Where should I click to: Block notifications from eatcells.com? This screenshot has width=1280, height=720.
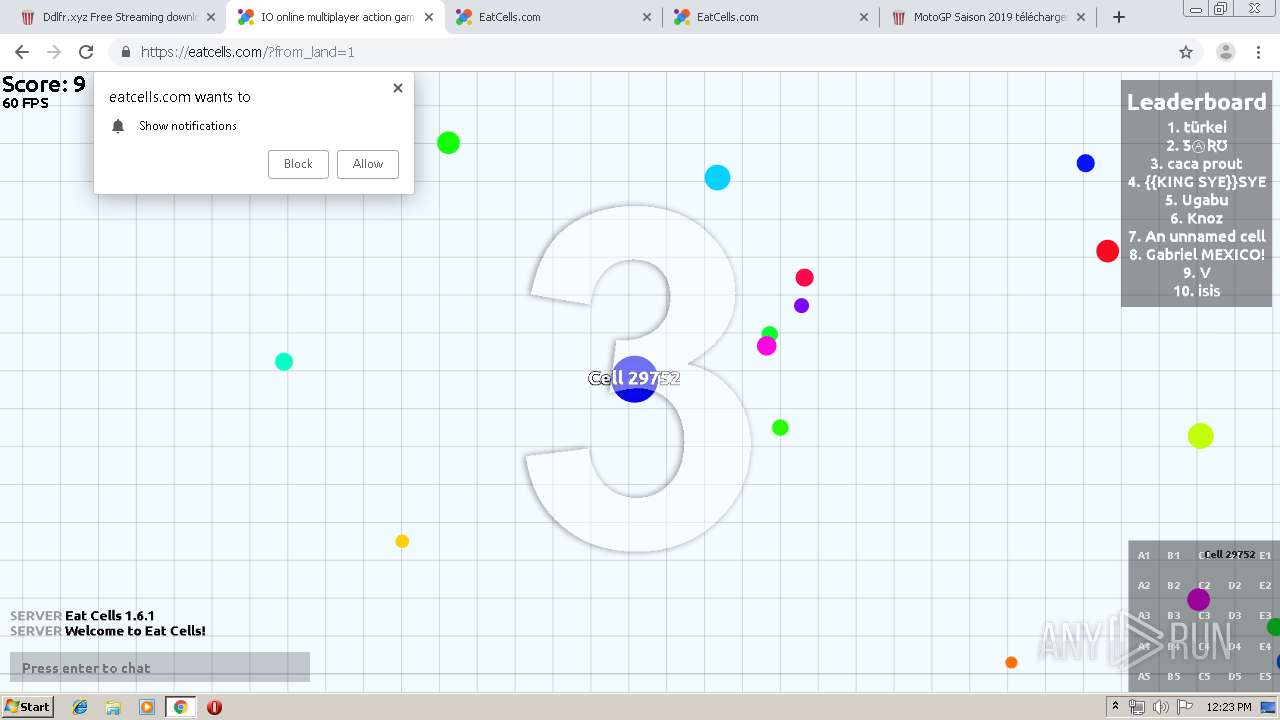pyautogui.click(x=298, y=164)
